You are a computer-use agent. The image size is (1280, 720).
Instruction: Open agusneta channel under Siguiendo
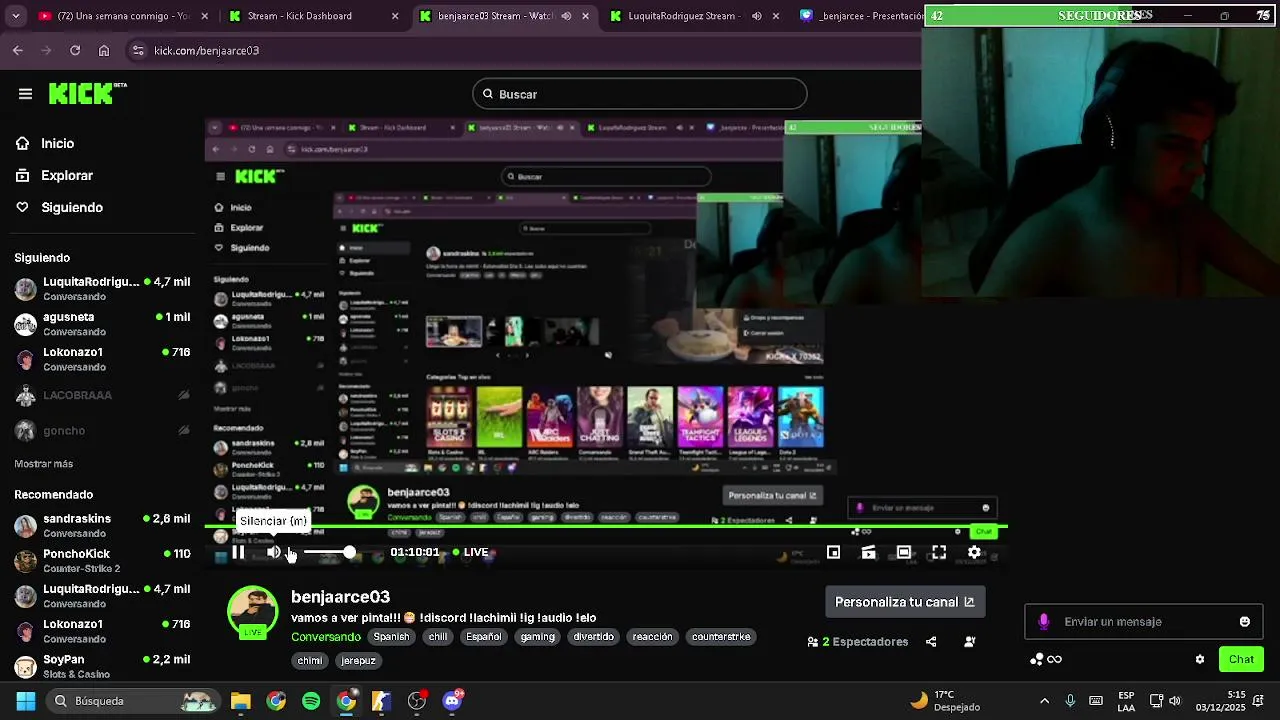[x=102, y=324]
